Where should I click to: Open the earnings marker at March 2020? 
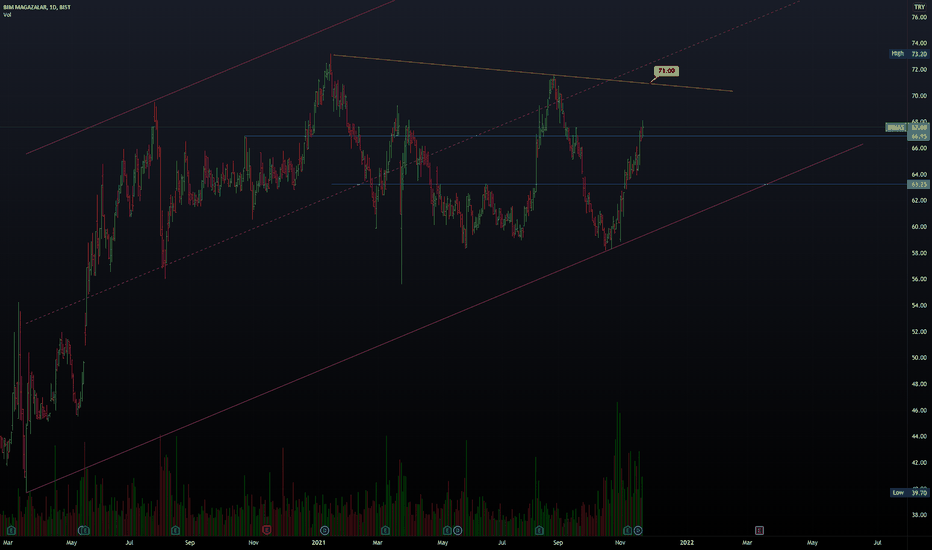11,530
